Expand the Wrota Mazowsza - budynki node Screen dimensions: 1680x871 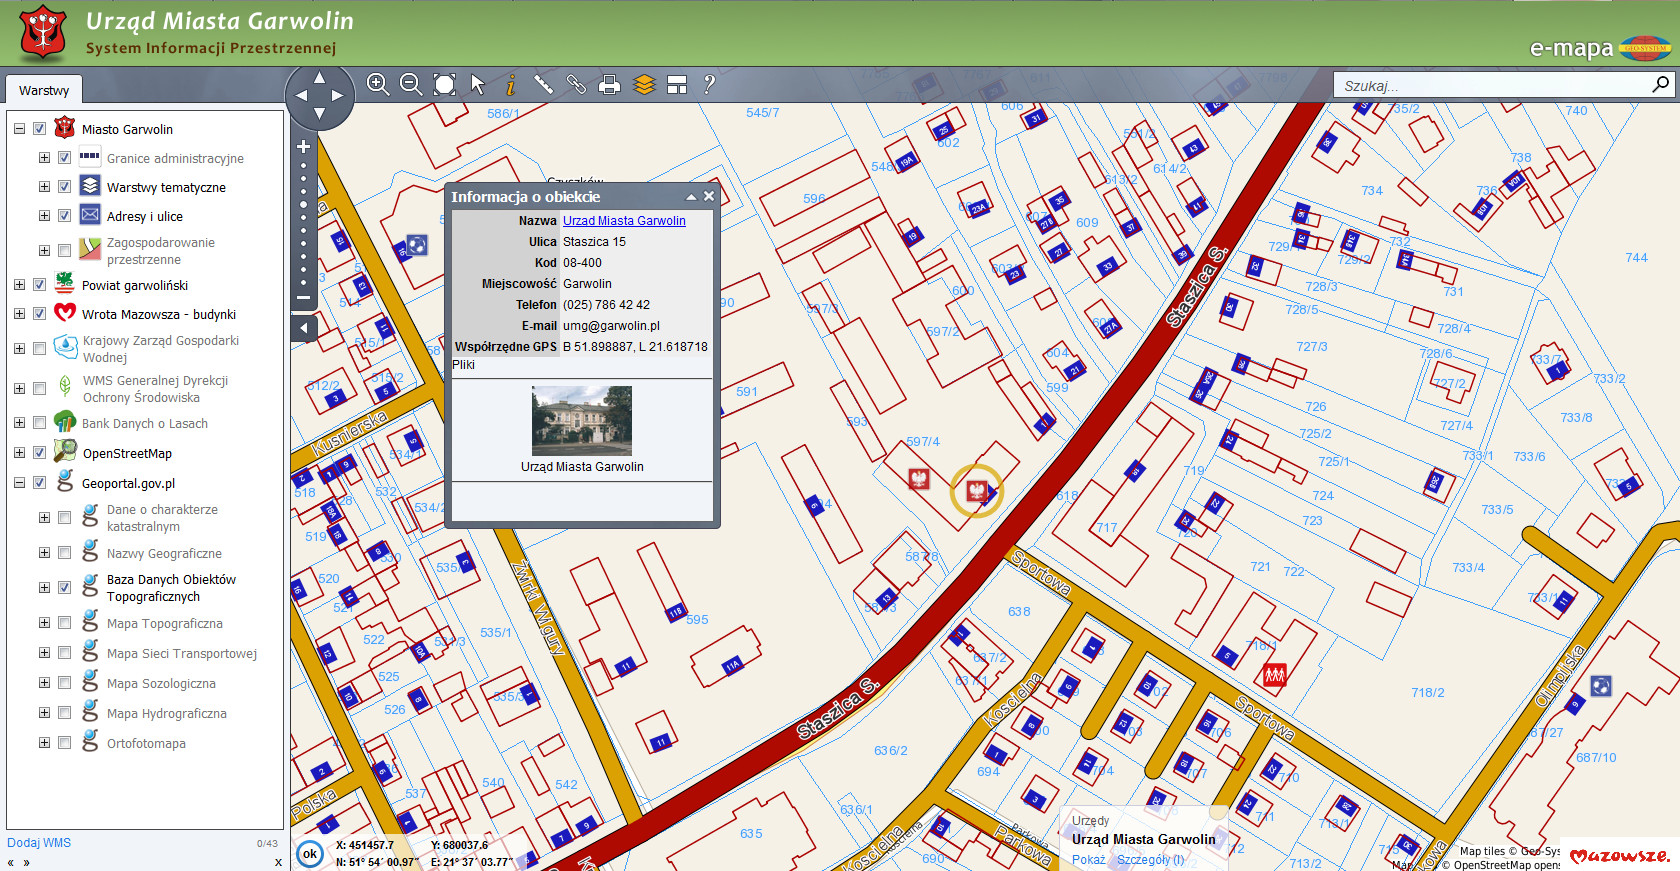[x=19, y=314]
